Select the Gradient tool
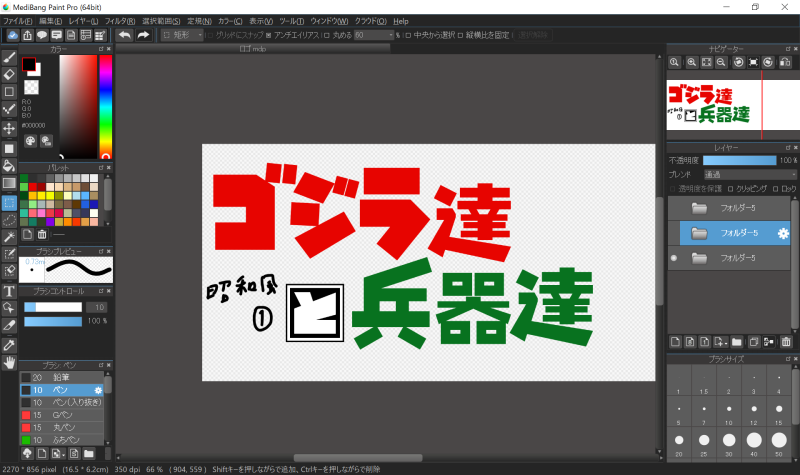800x475 pixels. coord(9,183)
